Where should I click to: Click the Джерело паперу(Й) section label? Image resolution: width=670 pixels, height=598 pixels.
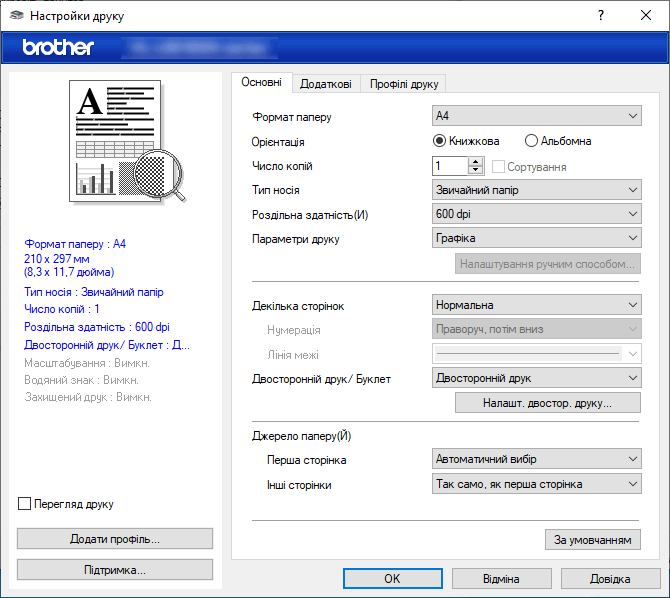coord(302,436)
